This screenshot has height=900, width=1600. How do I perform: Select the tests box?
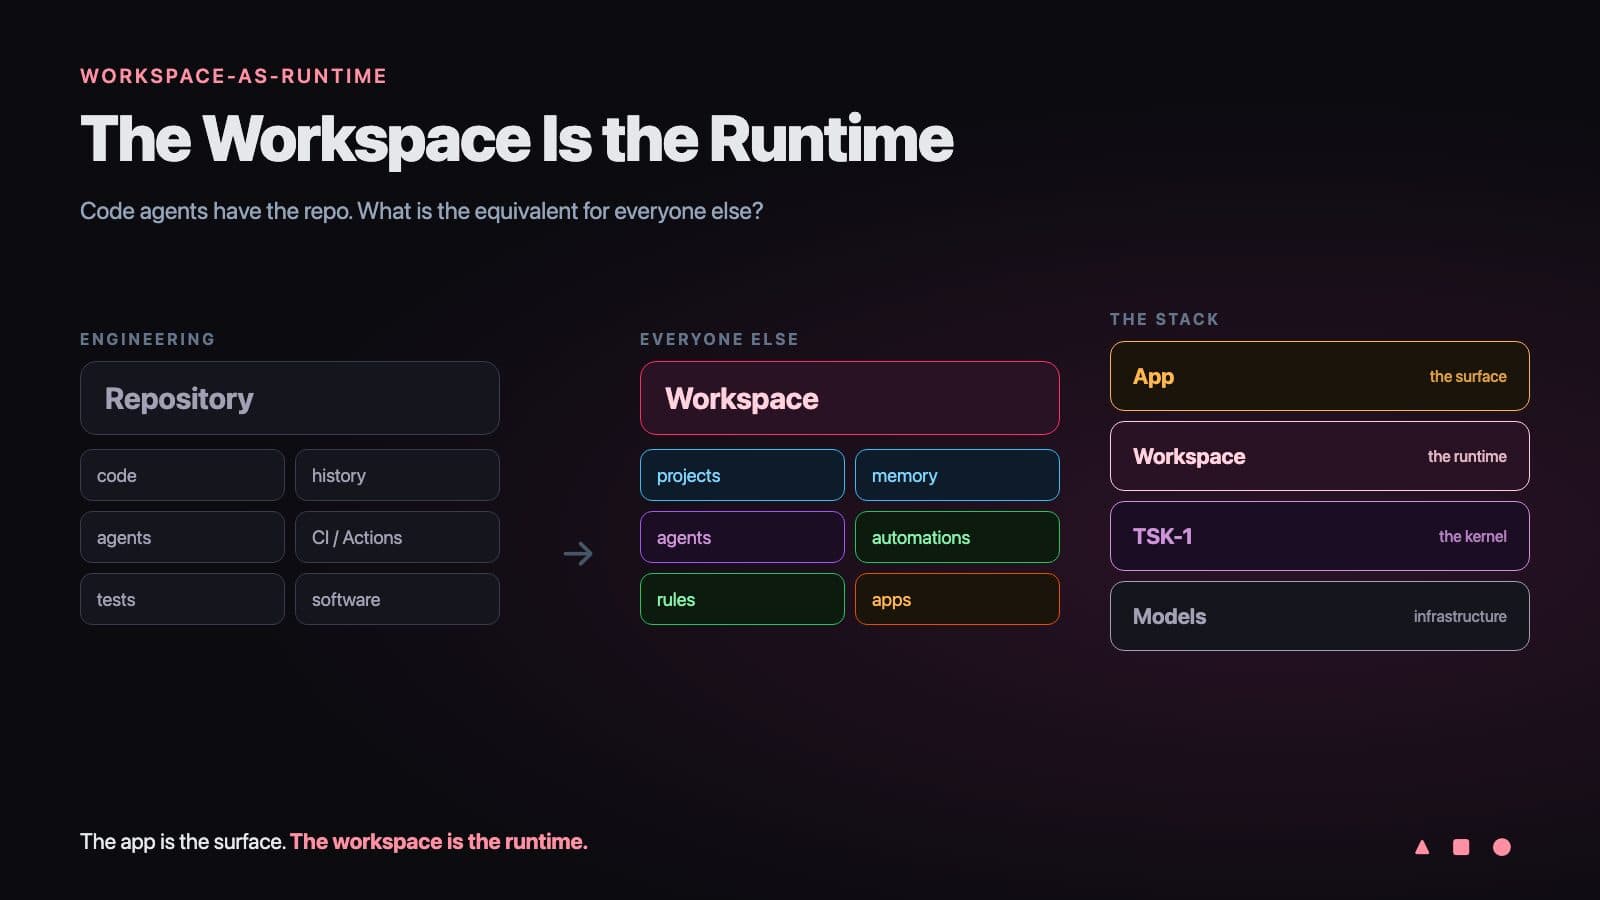point(182,599)
